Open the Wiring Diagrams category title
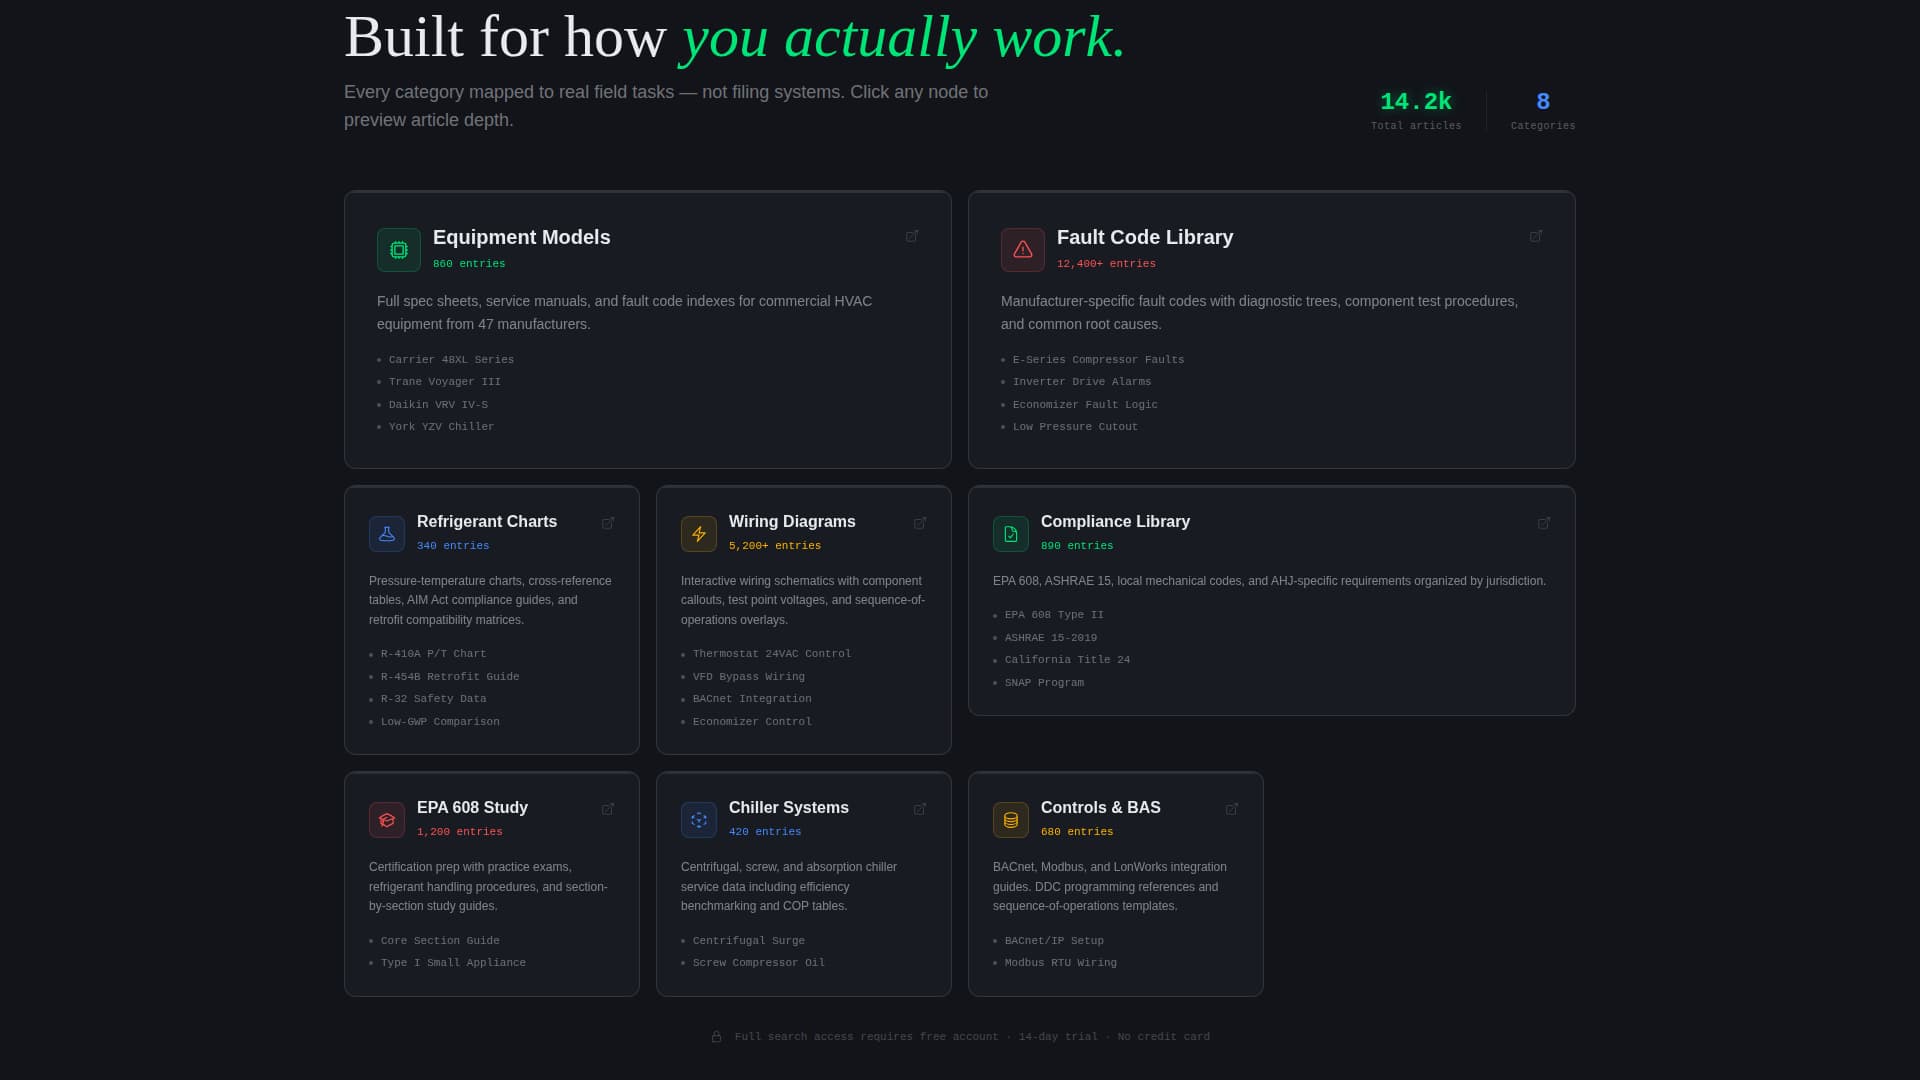The height and width of the screenshot is (1080, 1920). click(792, 522)
